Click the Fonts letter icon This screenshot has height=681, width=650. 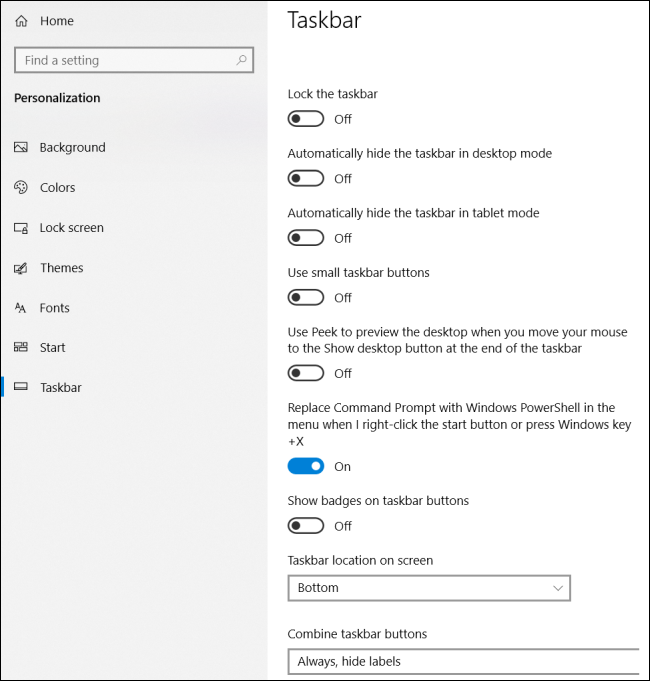(21, 308)
